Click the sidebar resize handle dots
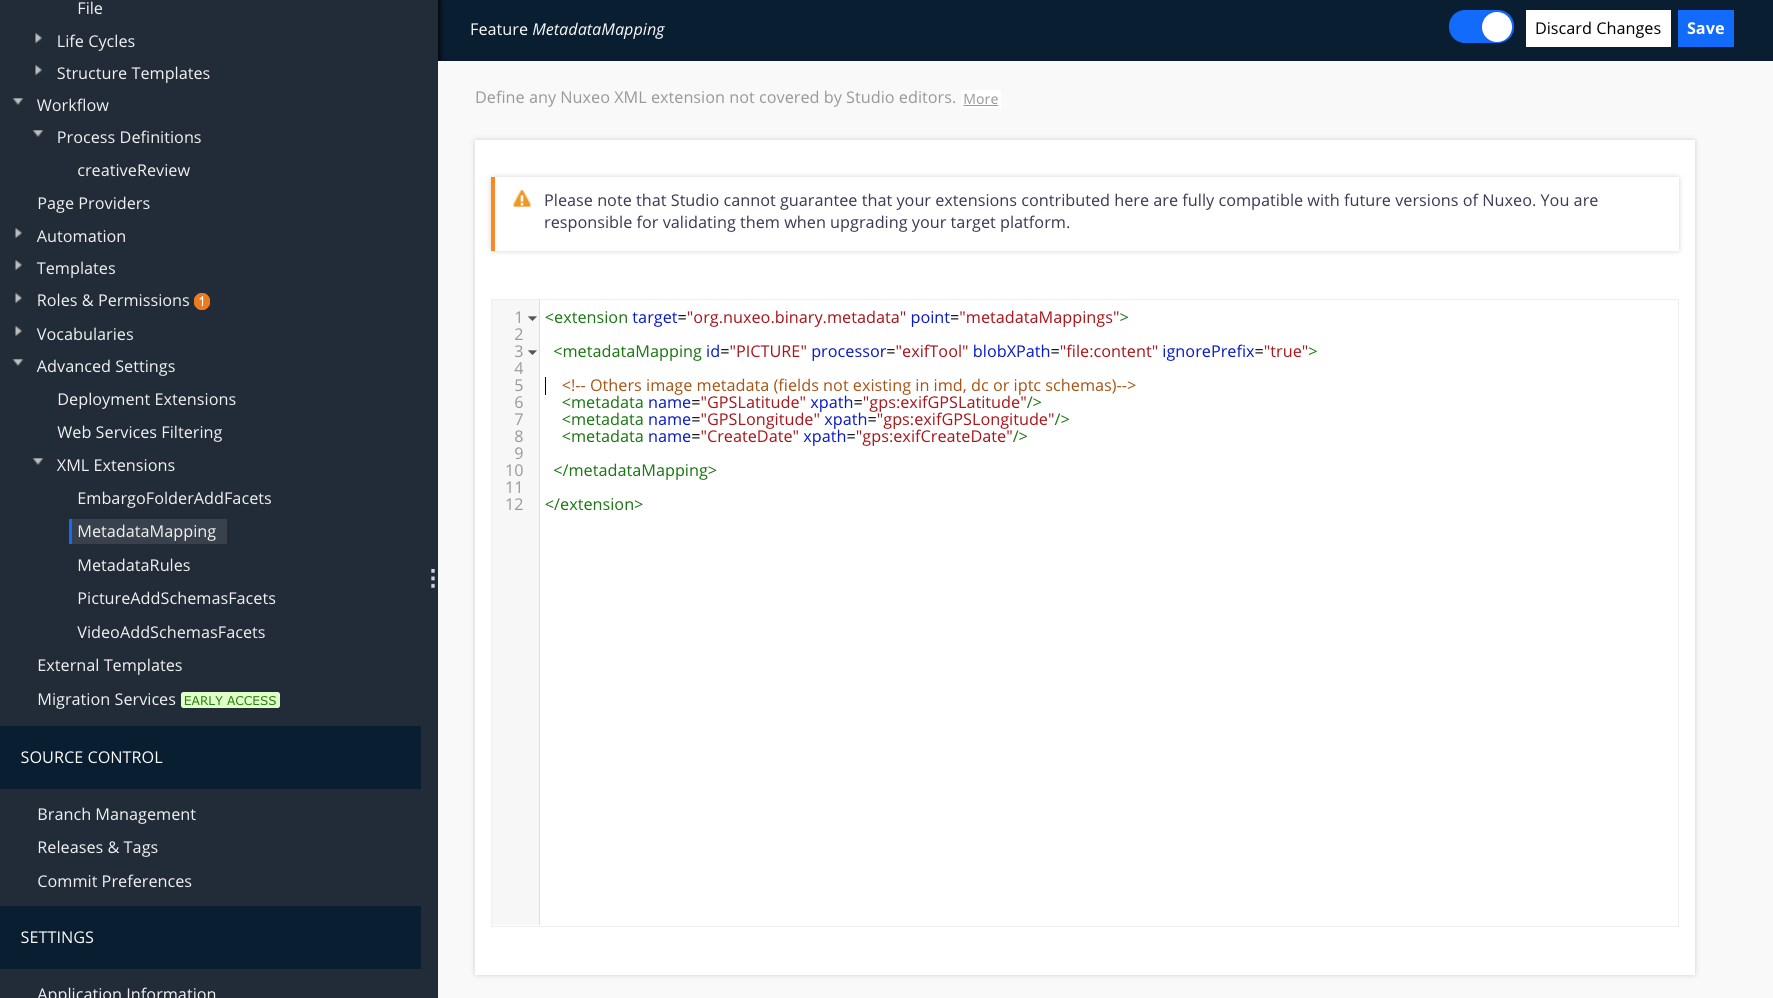Image resolution: width=1773 pixels, height=998 pixels. (x=432, y=578)
